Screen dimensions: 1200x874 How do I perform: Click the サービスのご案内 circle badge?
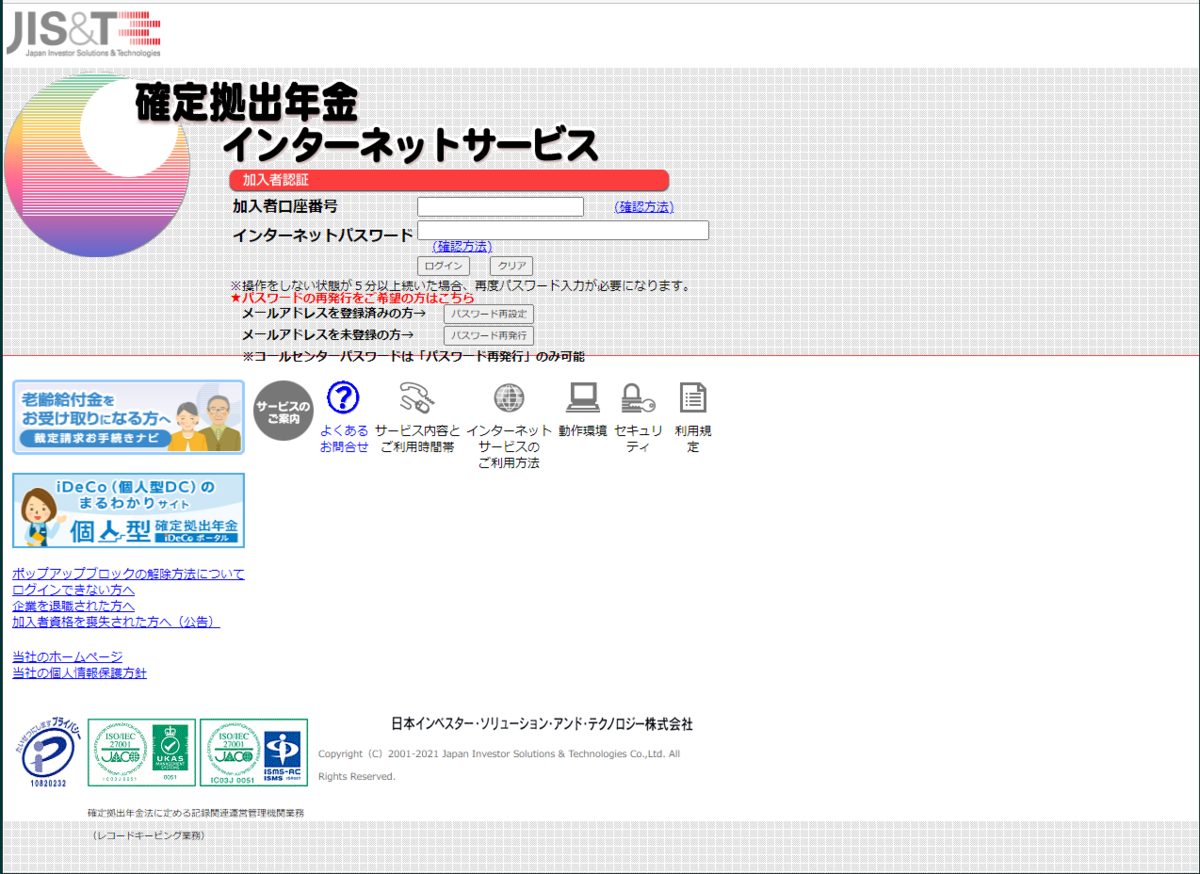(x=283, y=409)
